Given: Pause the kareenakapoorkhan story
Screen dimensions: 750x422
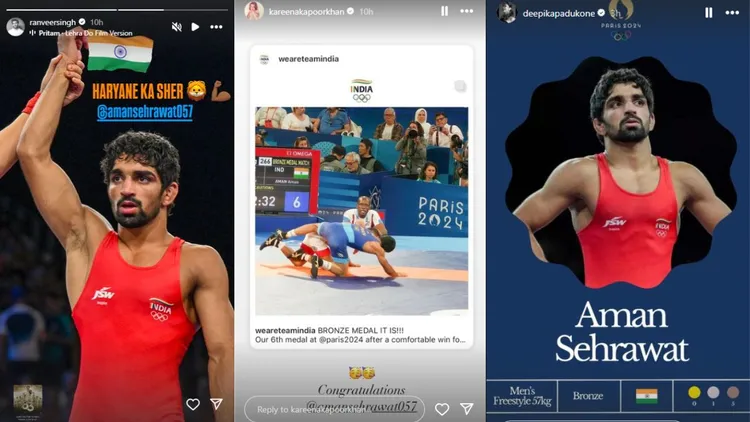Looking at the screenshot, I should pos(444,11).
